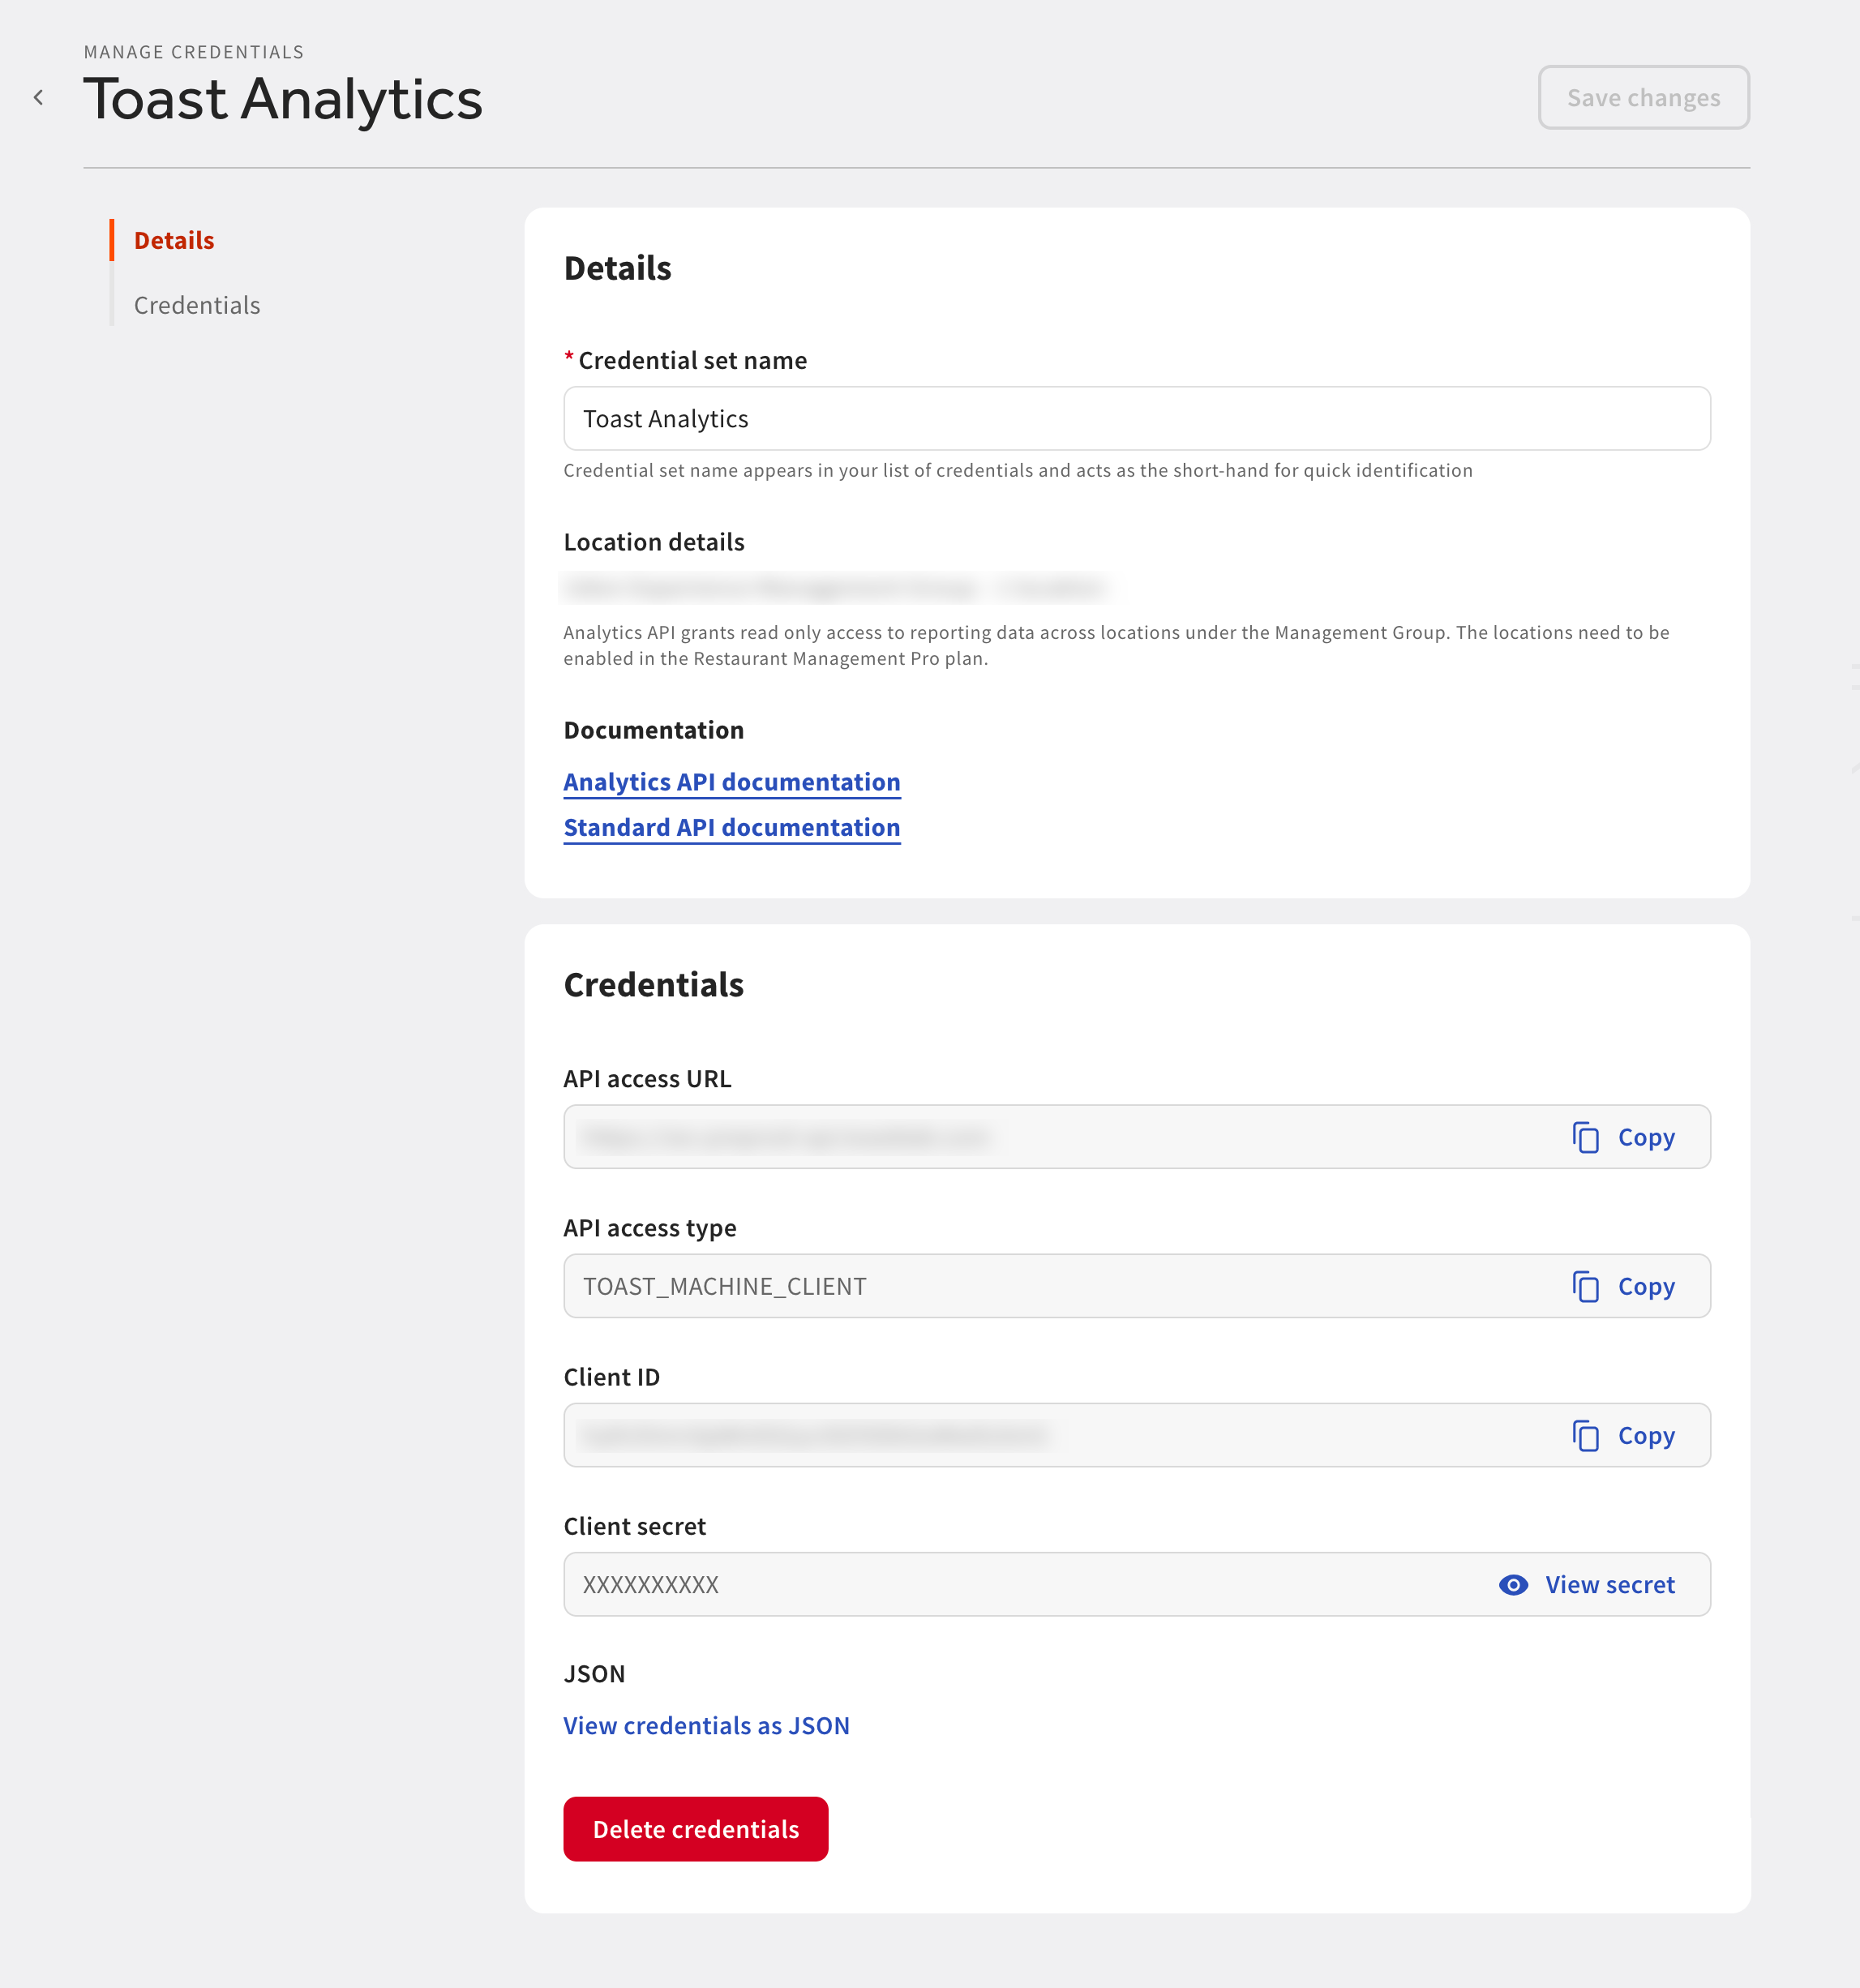Go back using the left chevron arrow
The width and height of the screenshot is (1860, 1988).
coord(39,98)
